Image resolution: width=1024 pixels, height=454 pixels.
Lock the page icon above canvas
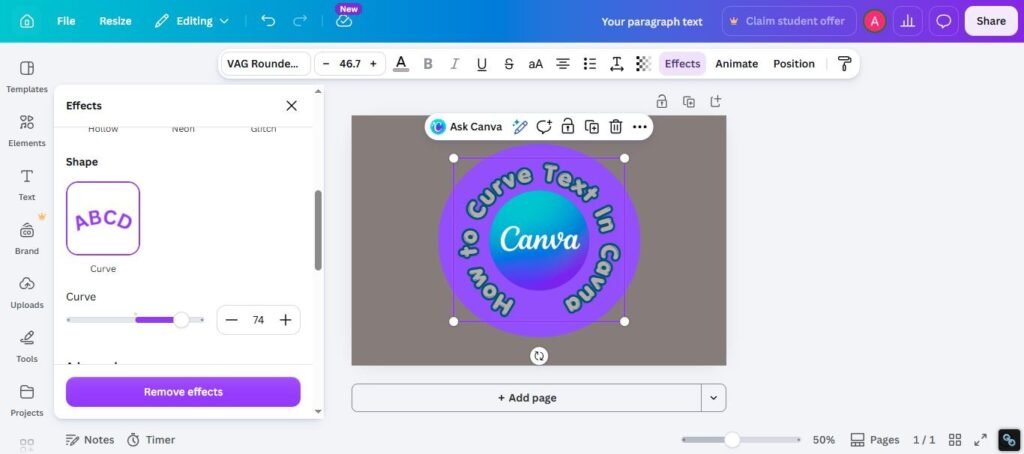[x=662, y=101]
